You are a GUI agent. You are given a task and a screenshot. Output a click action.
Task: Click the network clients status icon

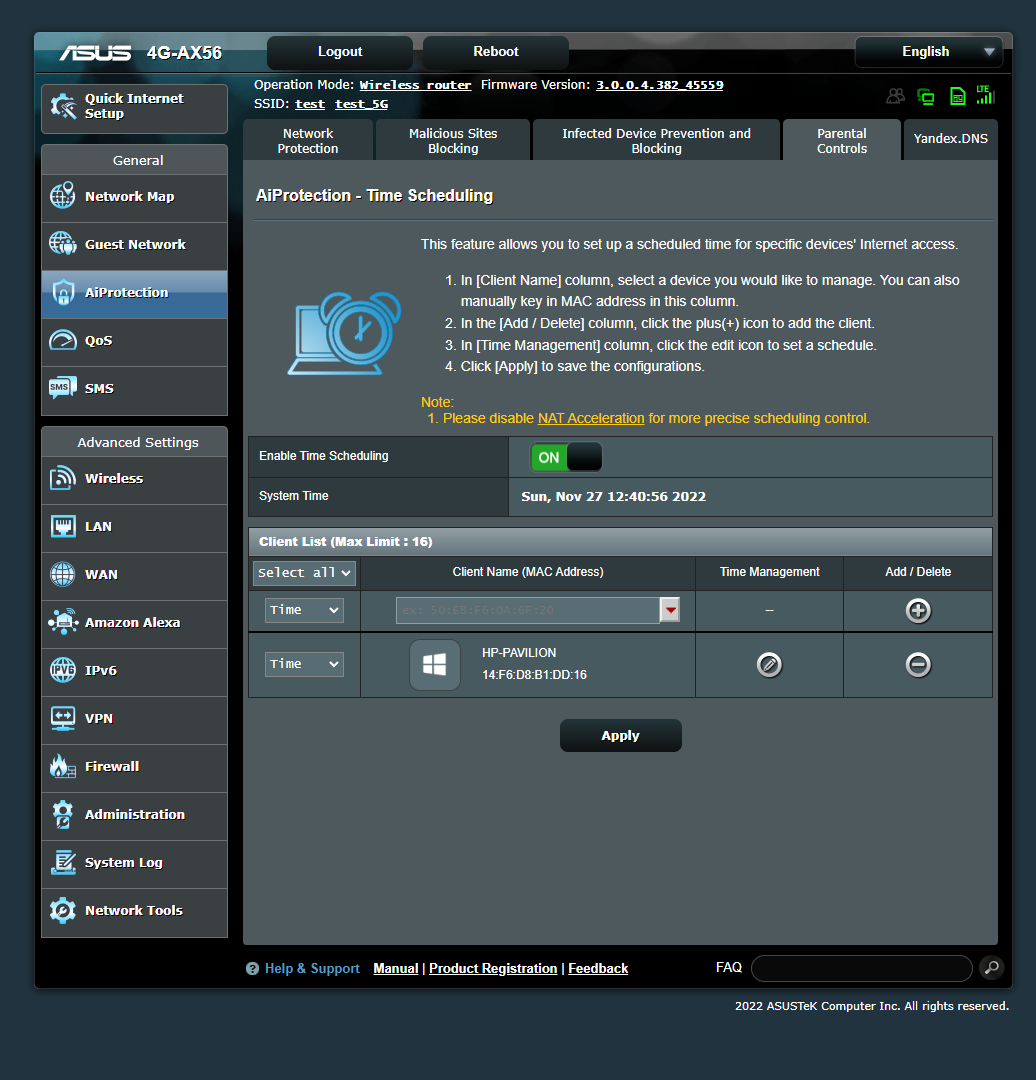click(x=926, y=96)
